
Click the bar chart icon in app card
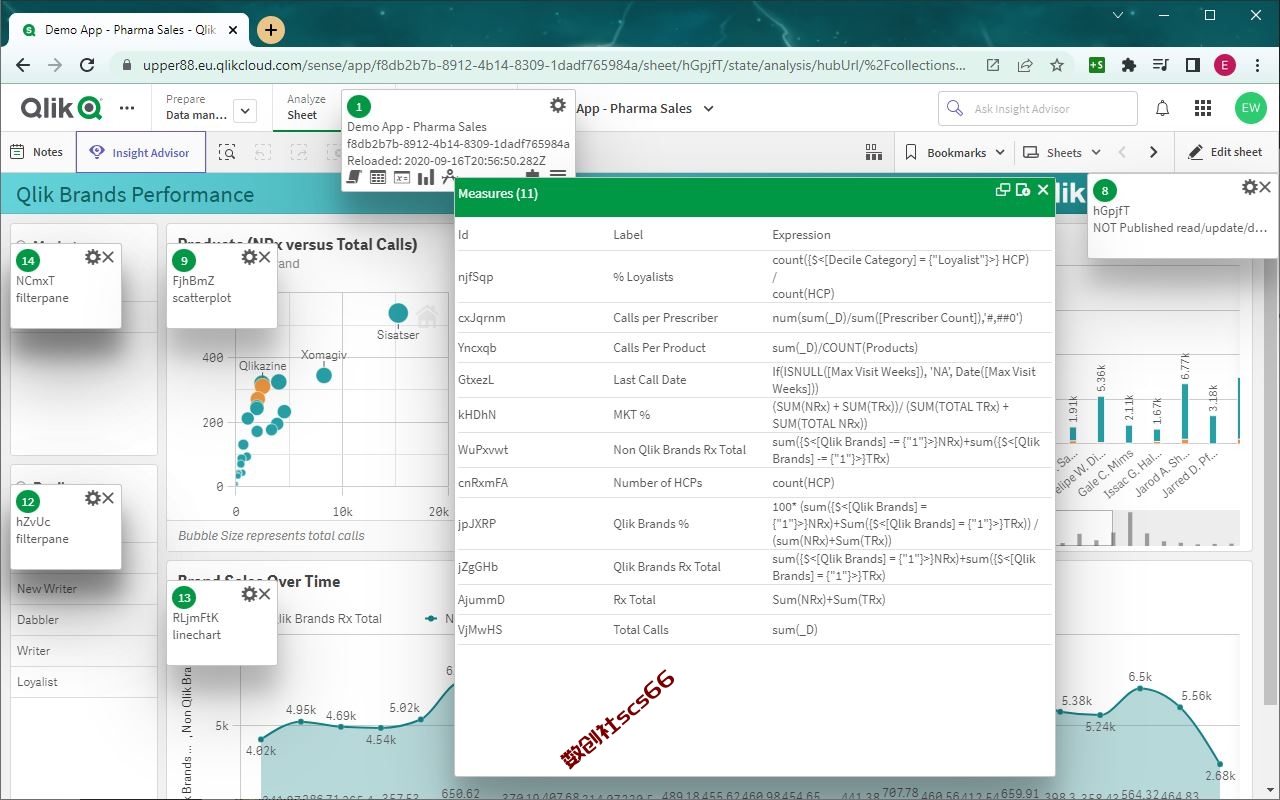click(x=426, y=177)
